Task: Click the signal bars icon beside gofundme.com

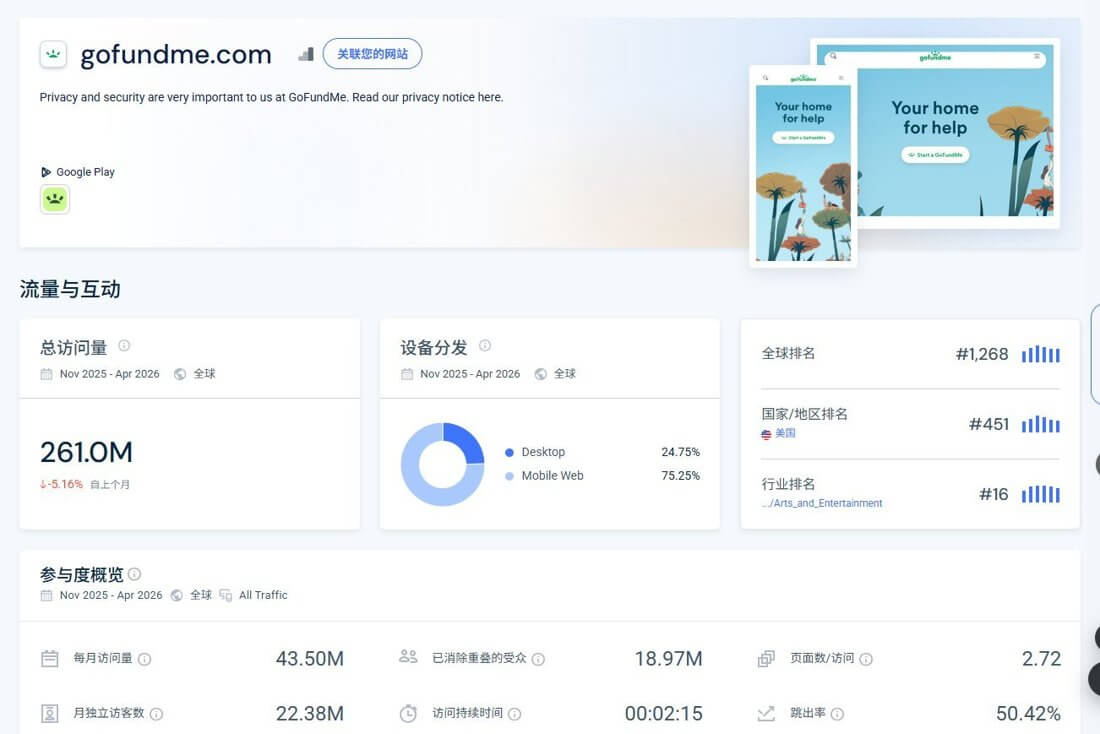Action: click(306, 54)
